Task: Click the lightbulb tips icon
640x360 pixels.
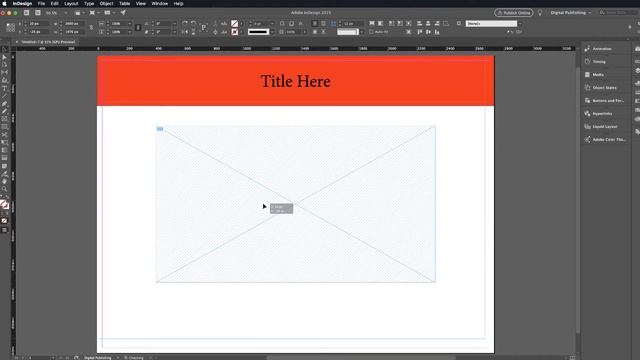Action: click(x=540, y=13)
